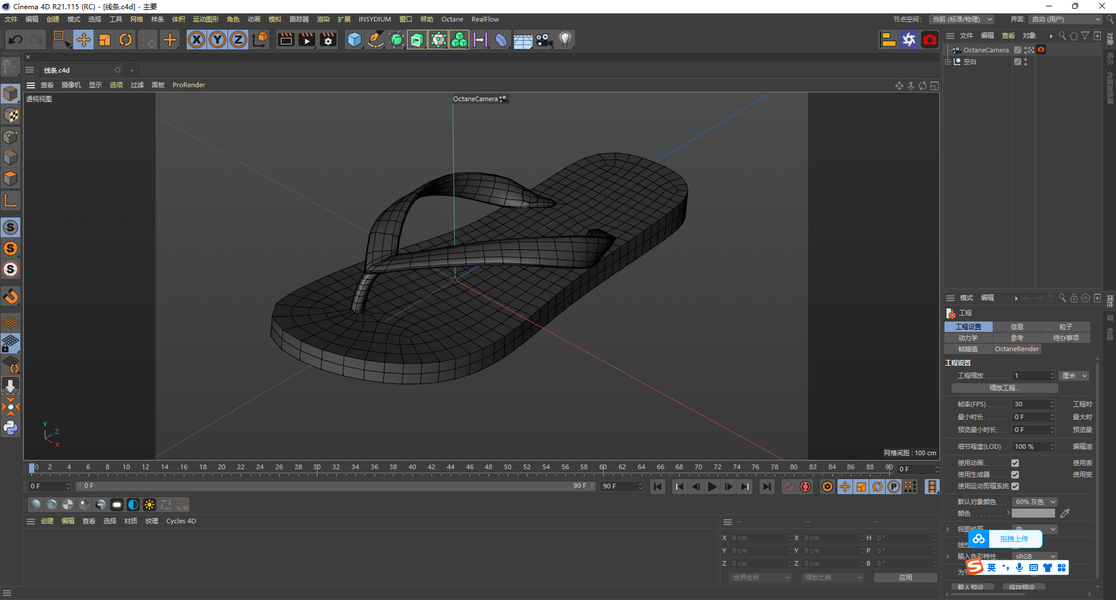The height and width of the screenshot is (600, 1116).
Task: Select the Move tool in top toolbar
Action: pyautogui.click(x=83, y=40)
